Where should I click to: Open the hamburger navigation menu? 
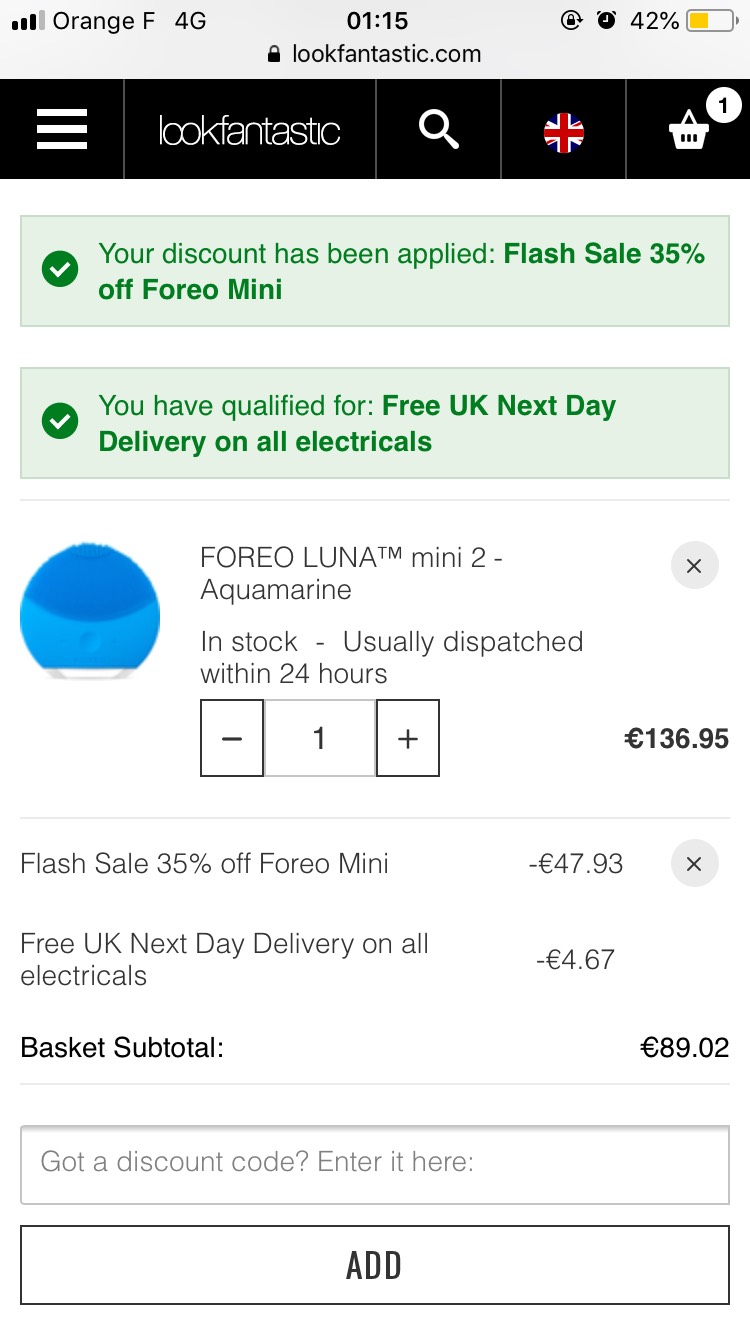click(x=62, y=130)
